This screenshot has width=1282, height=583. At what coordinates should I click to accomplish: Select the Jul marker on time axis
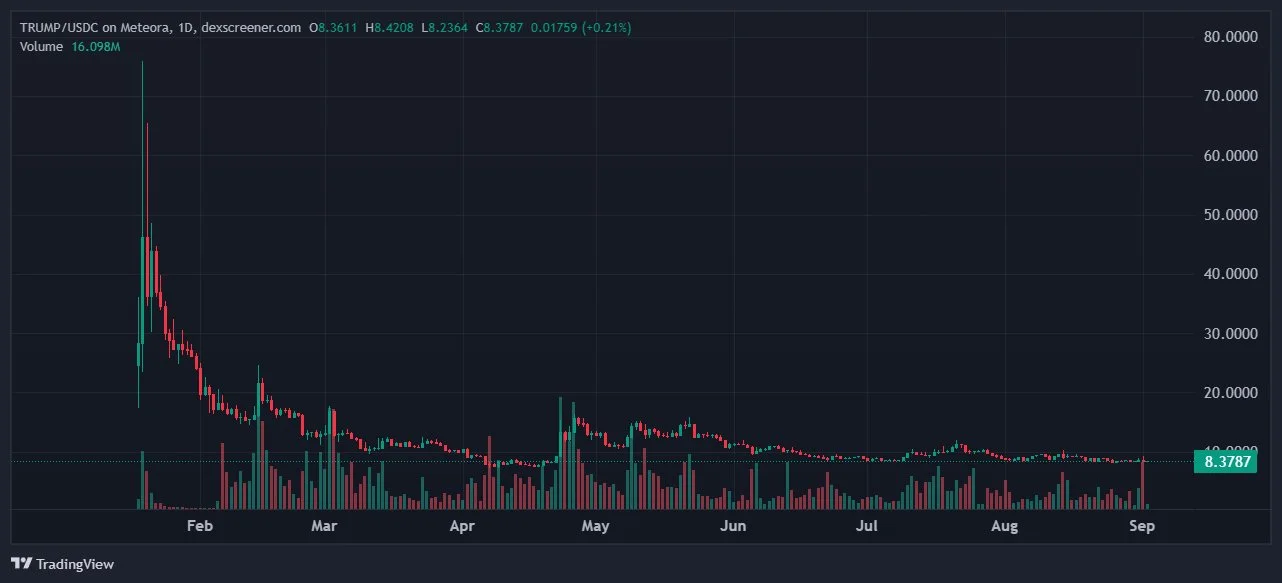[x=867, y=526]
